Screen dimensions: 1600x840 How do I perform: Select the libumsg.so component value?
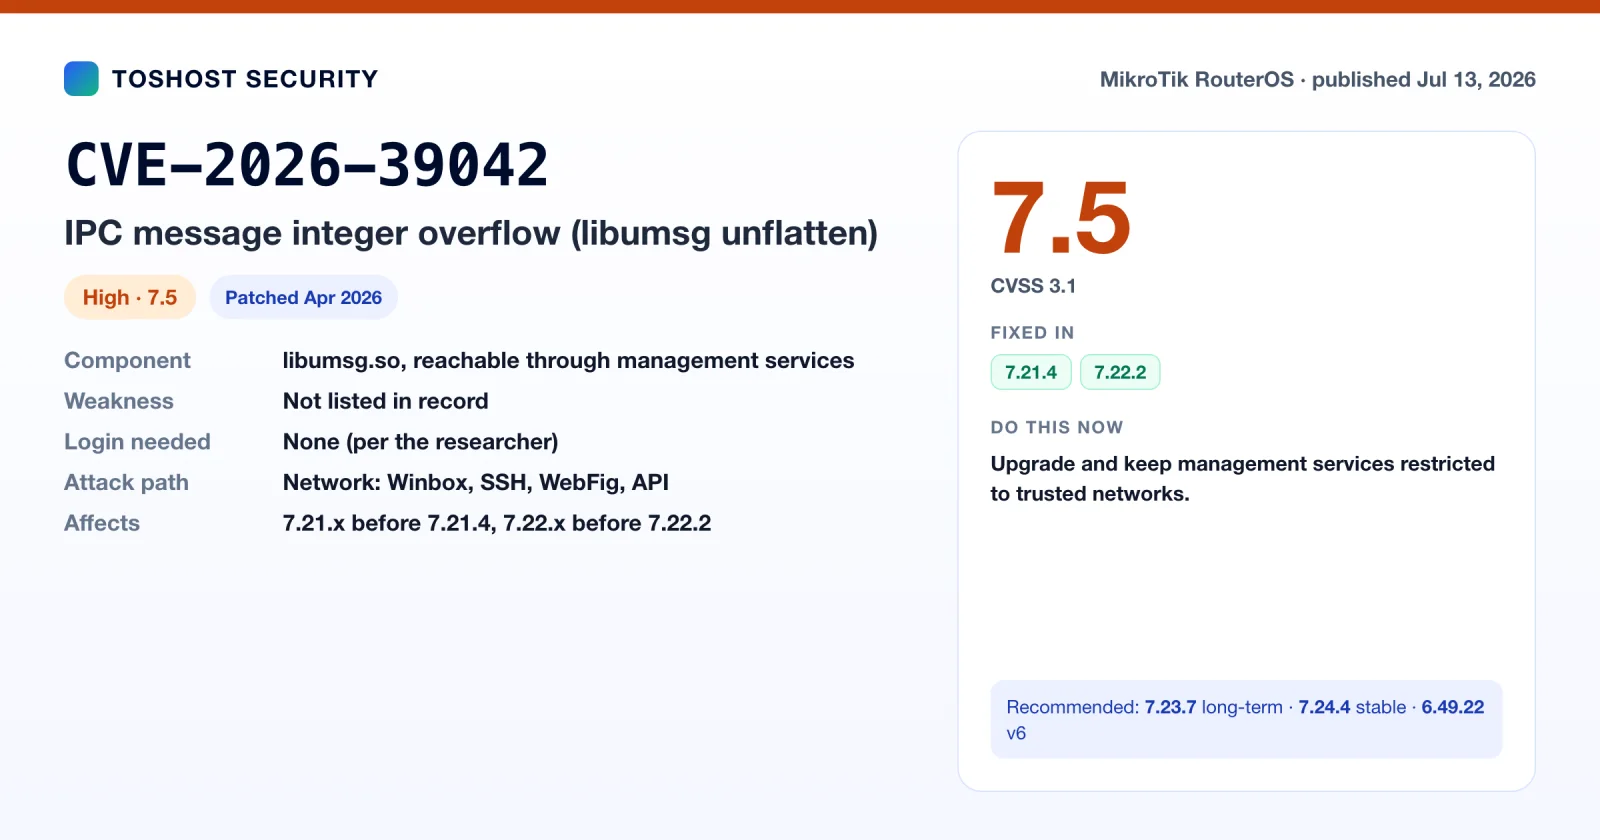click(x=568, y=360)
